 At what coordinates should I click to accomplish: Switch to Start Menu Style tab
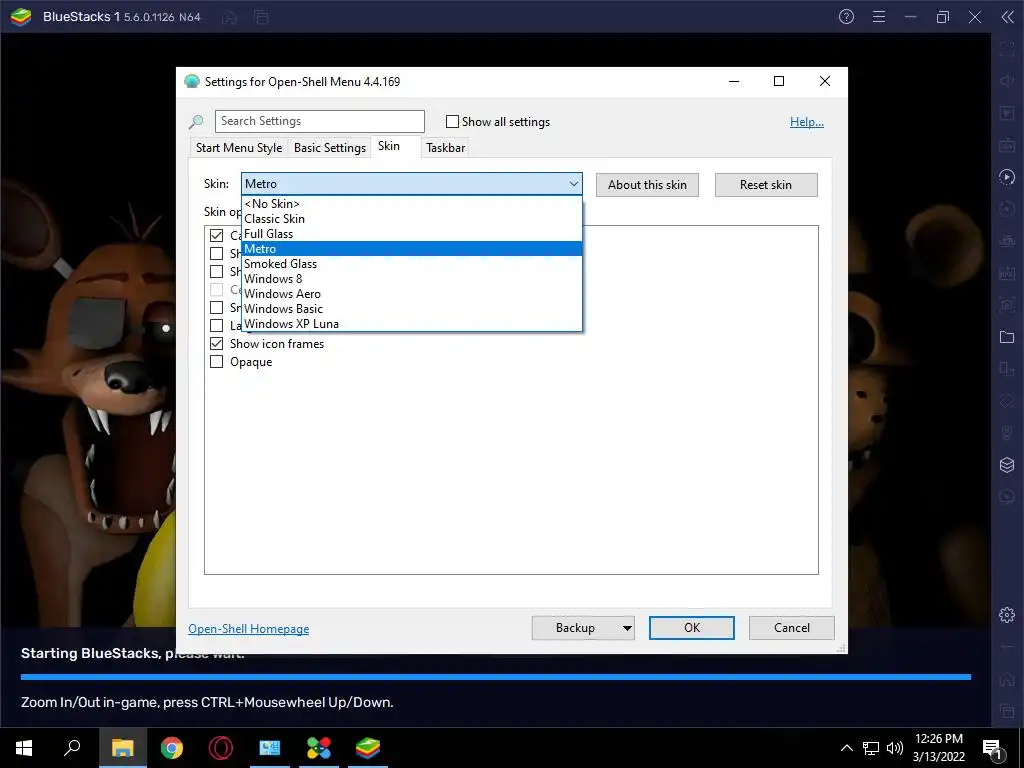(x=239, y=148)
